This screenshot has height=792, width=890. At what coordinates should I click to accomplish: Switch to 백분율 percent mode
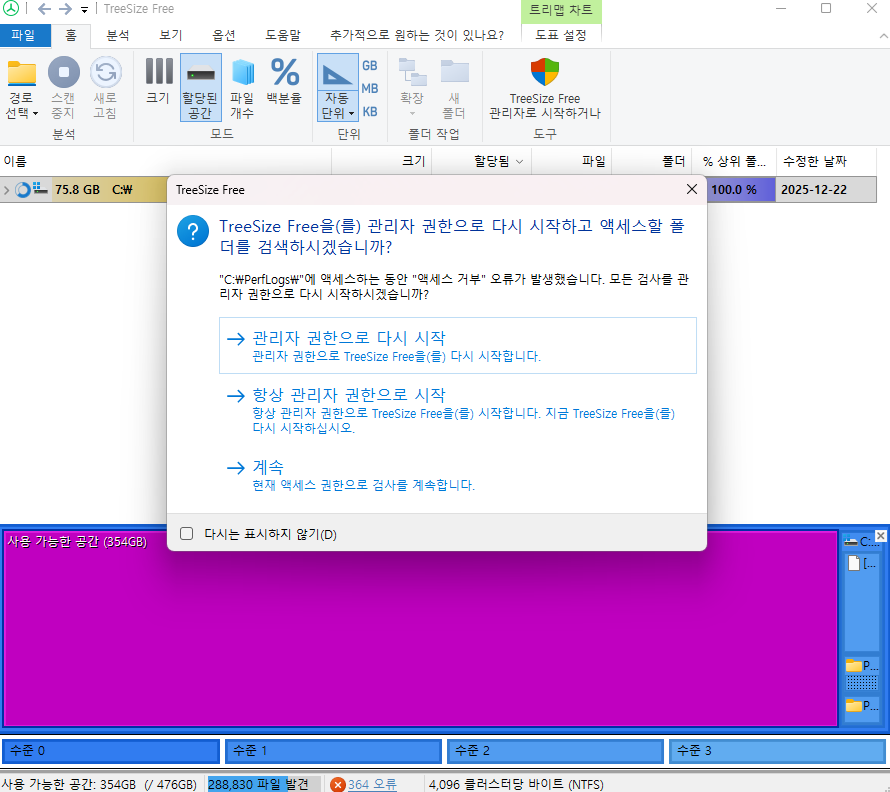click(x=284, y=80)
